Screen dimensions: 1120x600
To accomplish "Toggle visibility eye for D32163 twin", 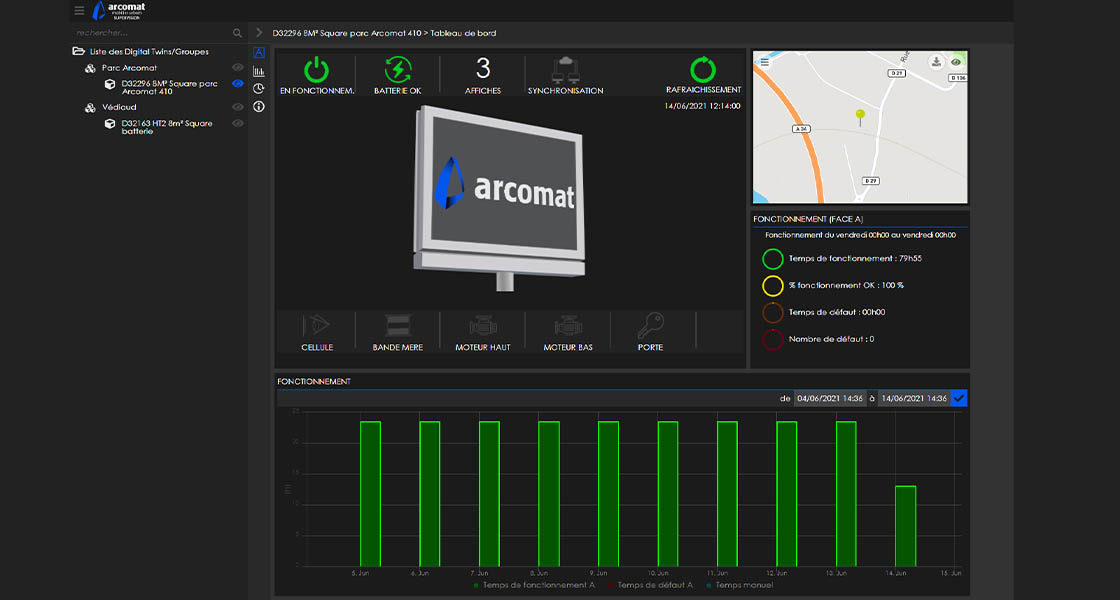I will (238, 124).
